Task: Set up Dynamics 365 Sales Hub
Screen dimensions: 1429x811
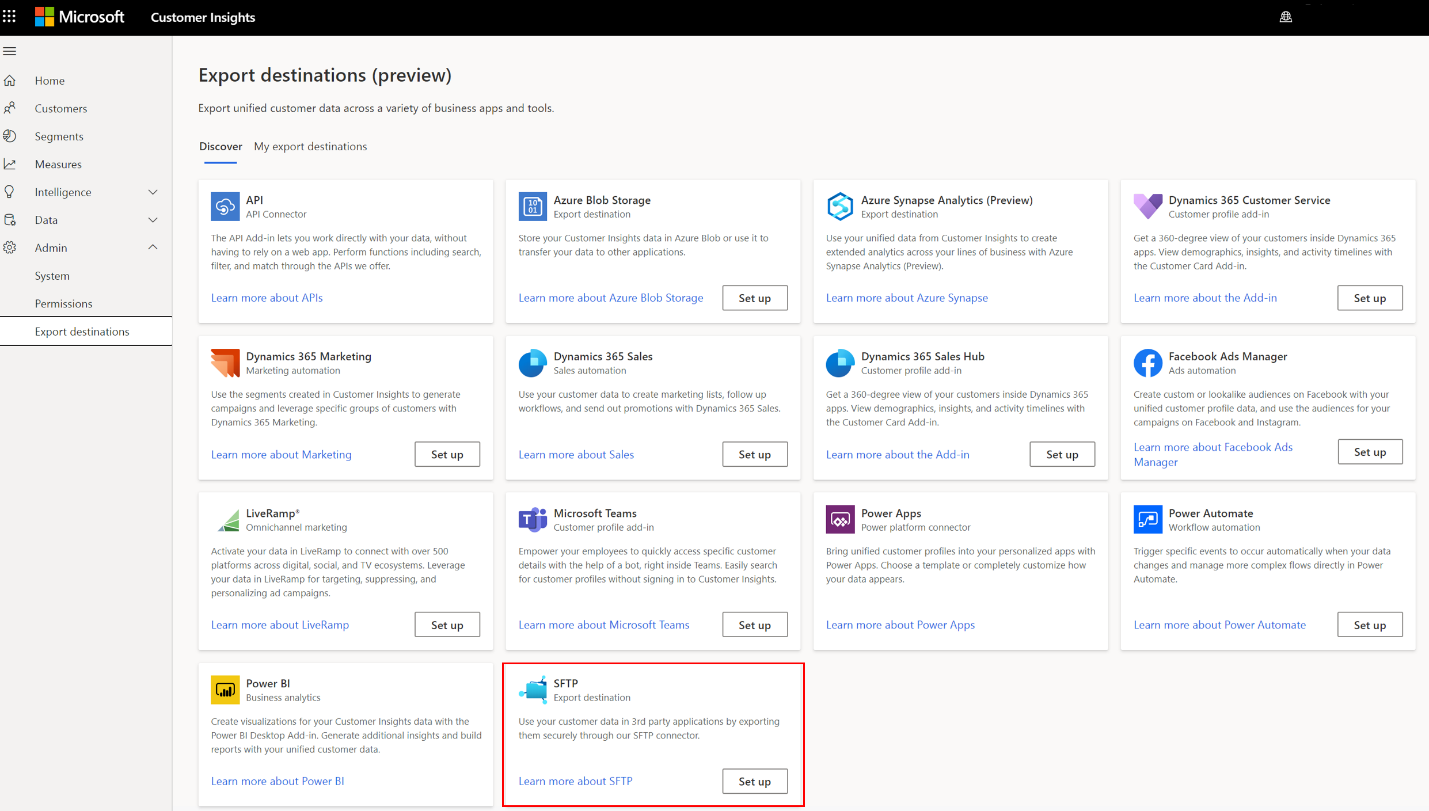Action: coord(1062,454)
